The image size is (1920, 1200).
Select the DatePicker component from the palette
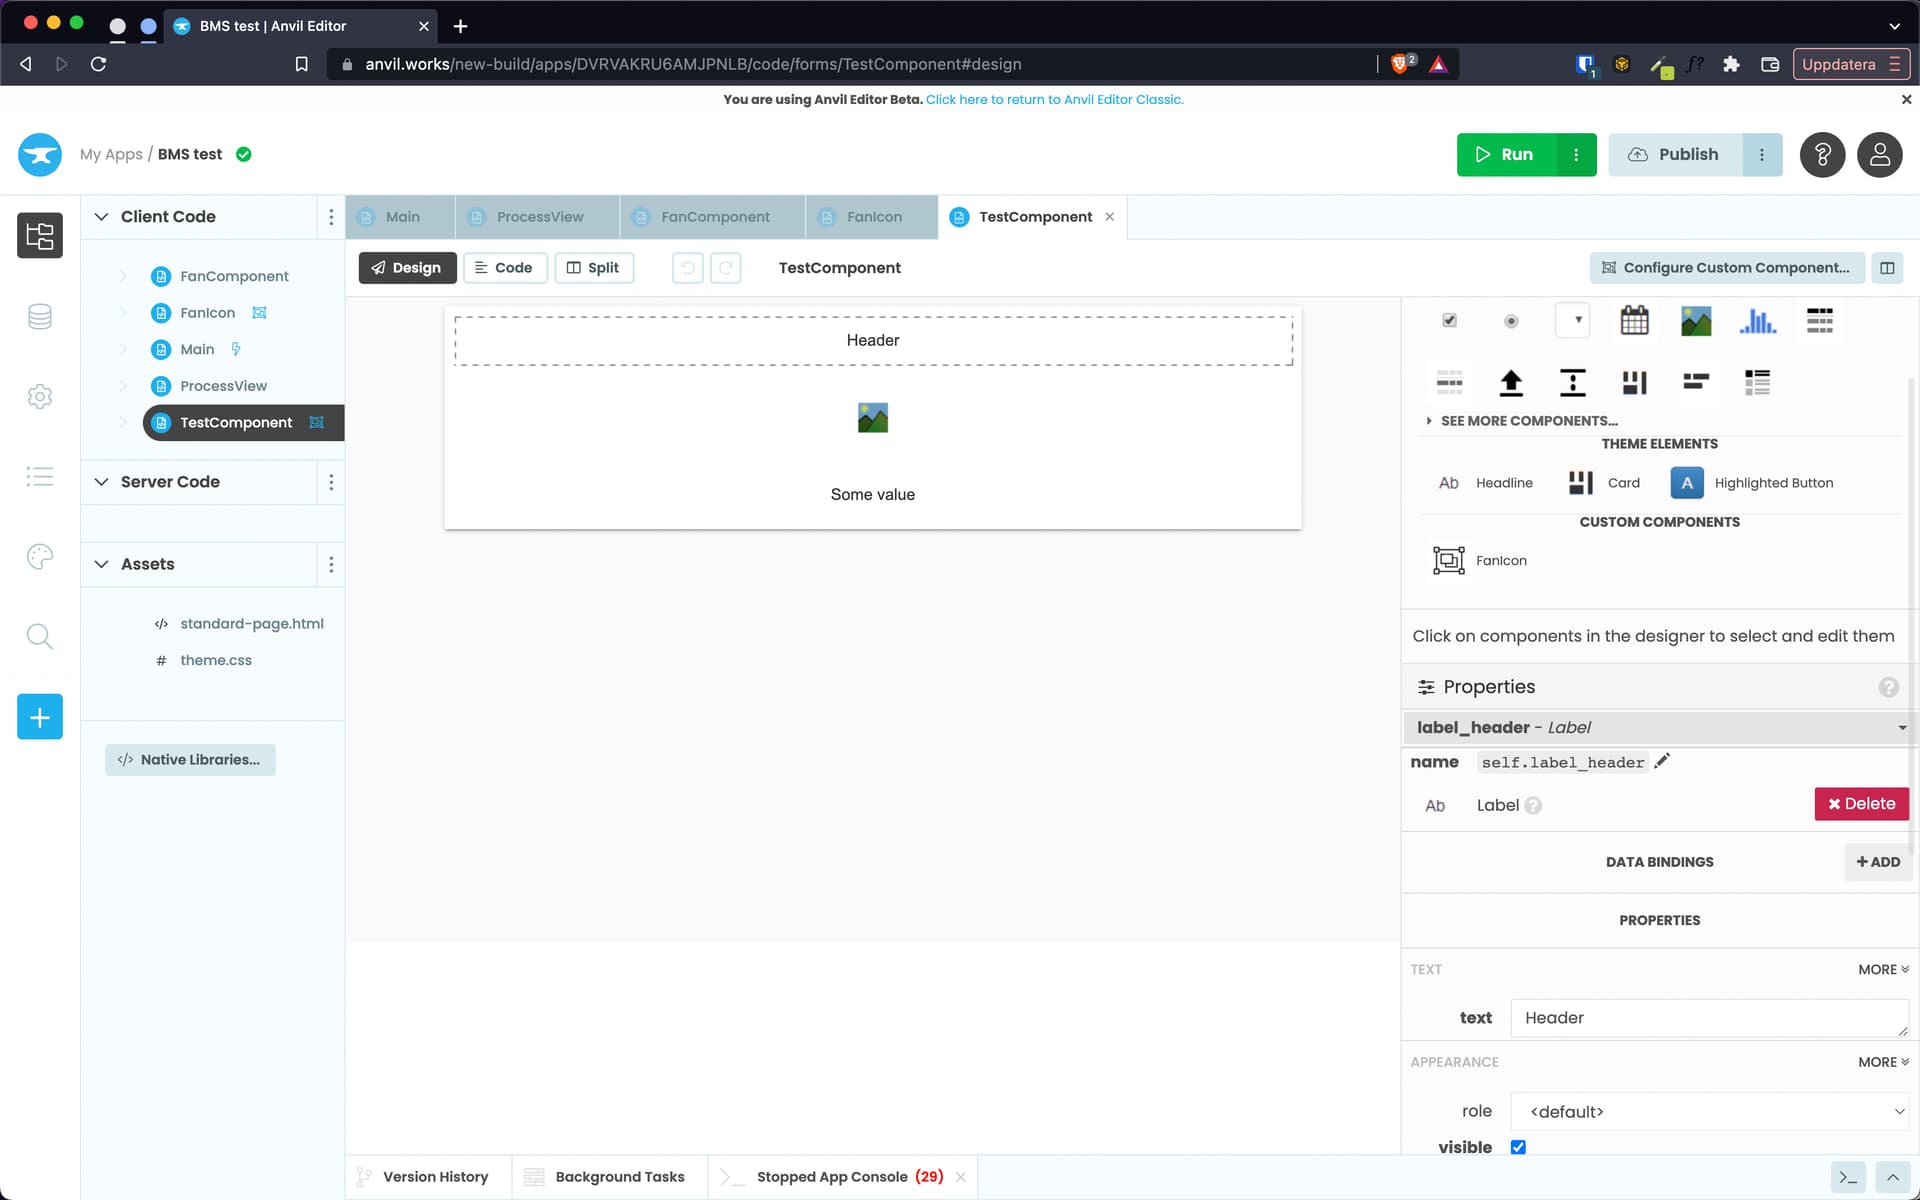(1634, 320)
